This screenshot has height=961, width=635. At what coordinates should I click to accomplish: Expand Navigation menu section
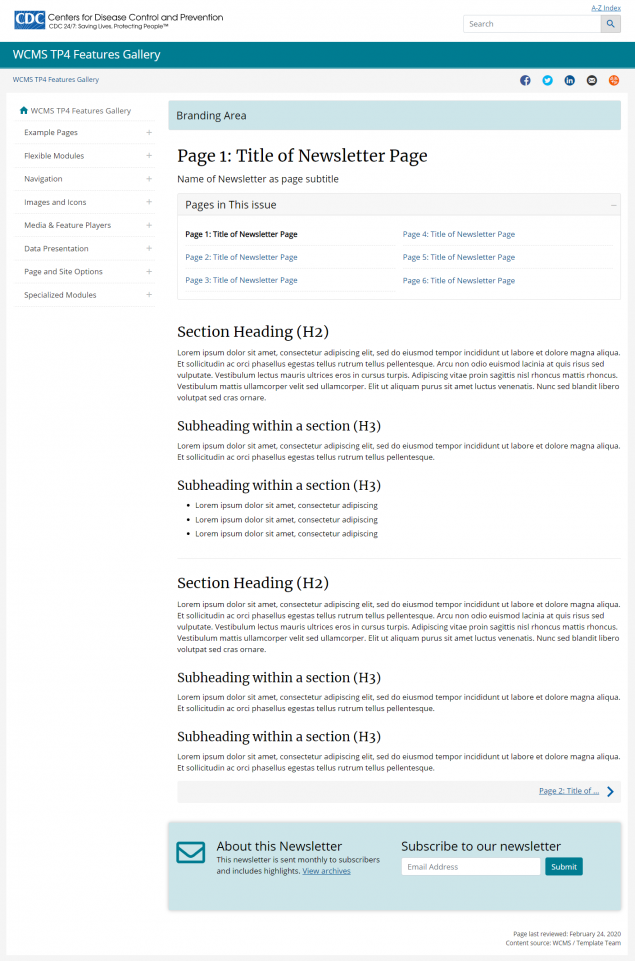coord(149,179)
